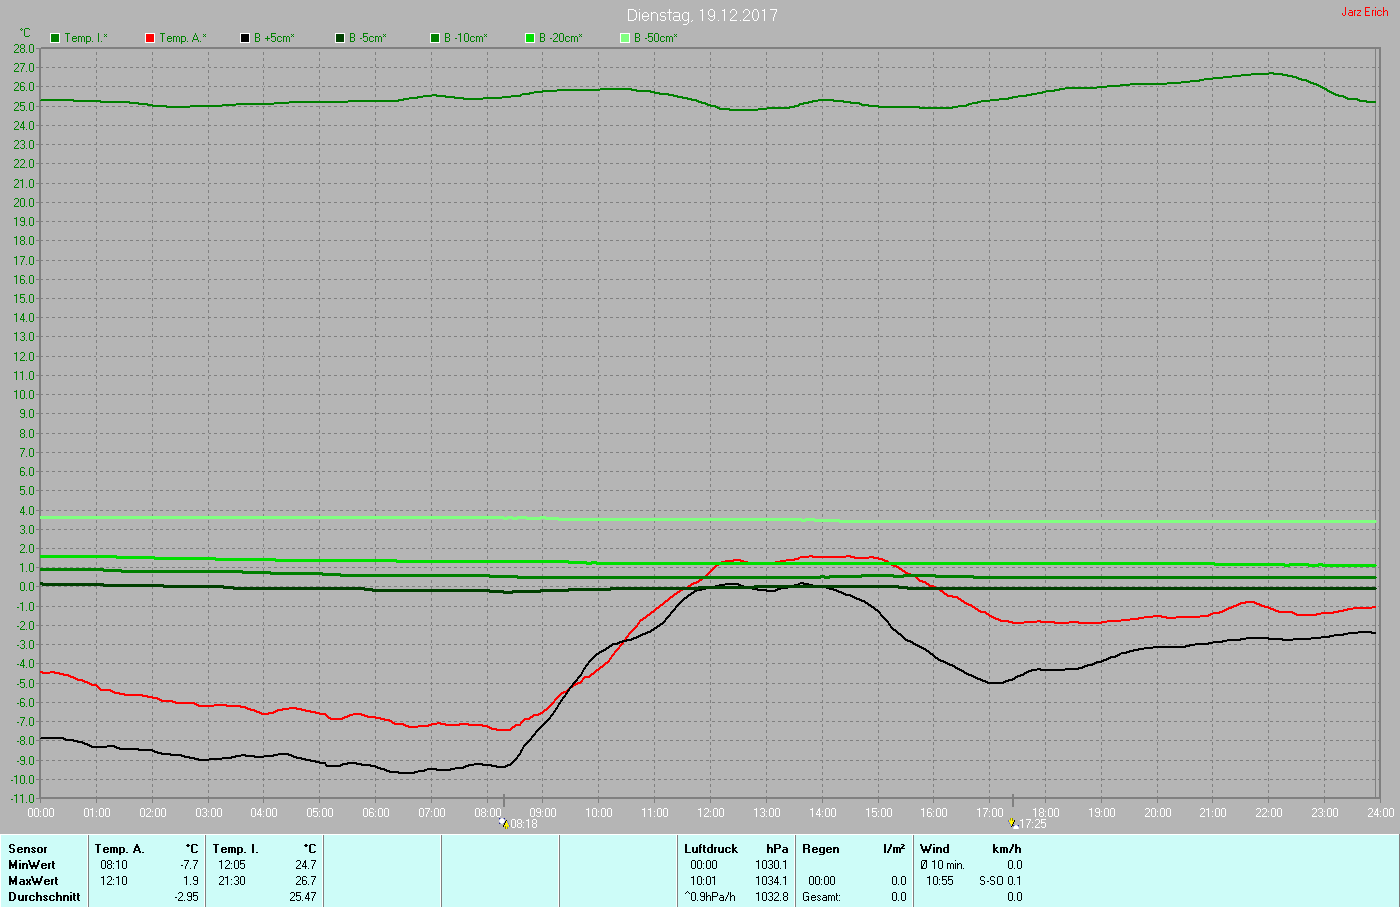
Task: Click the B -50cm* legend color swatch
Action: click(x=625, y=38)
